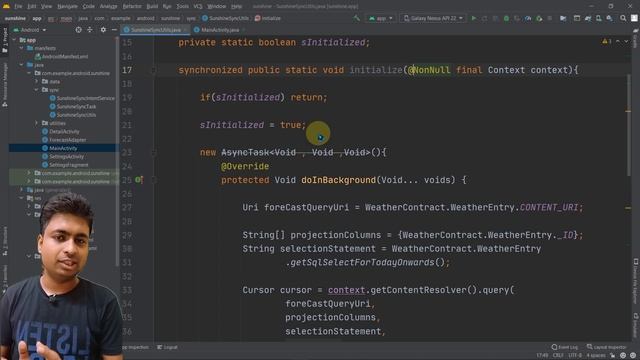Image resolution: width=640 pixels, height=360 pixels.
Task: Click the Debug app bug icon
Action: pyautogui.click(x=506, y=18)
